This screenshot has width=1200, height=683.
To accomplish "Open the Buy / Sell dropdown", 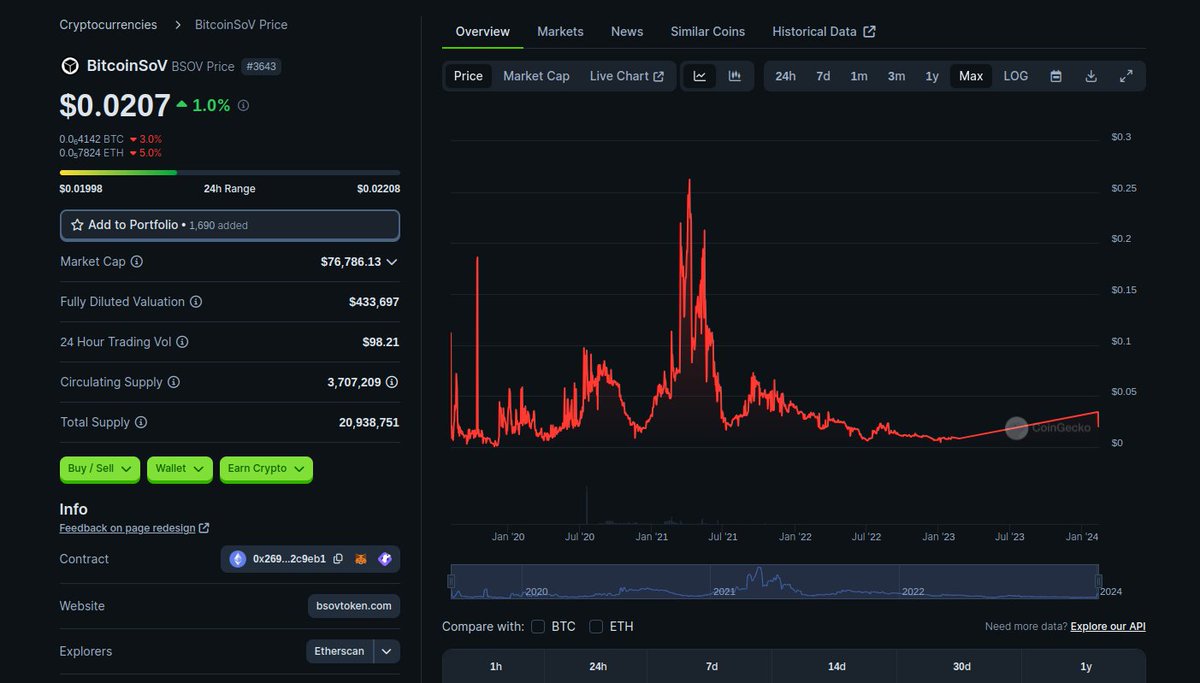I will click(99, 468).
